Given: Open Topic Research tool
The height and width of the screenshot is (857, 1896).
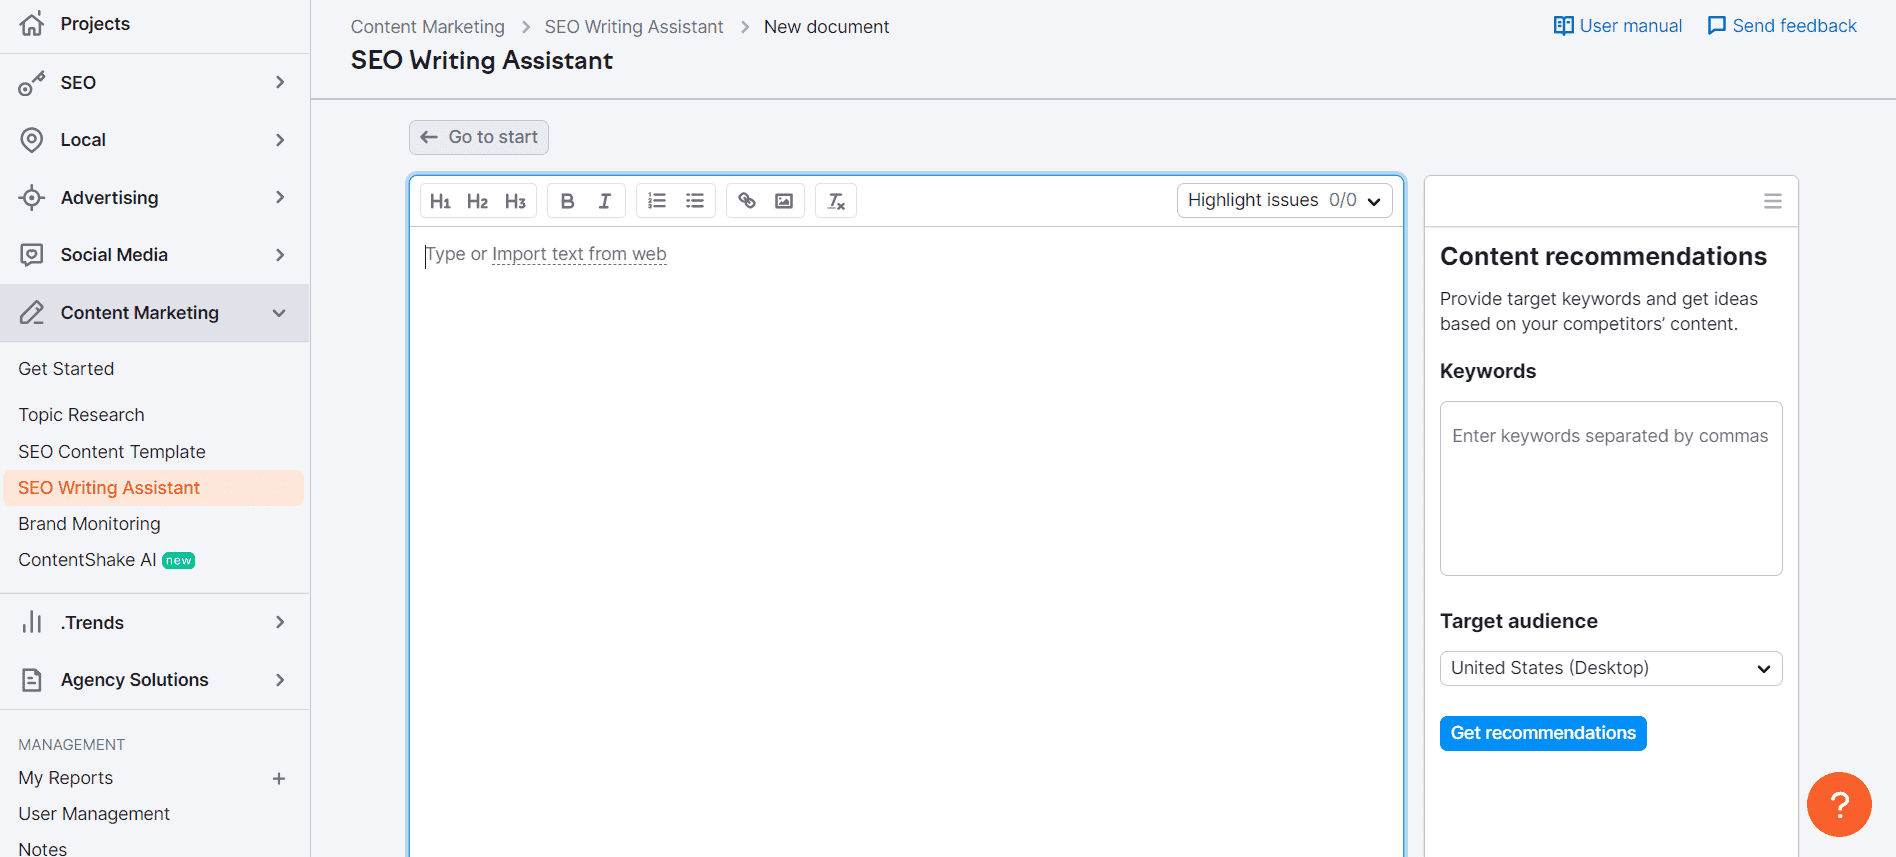Looking at the screenshot, I should (x=81, y=415).
